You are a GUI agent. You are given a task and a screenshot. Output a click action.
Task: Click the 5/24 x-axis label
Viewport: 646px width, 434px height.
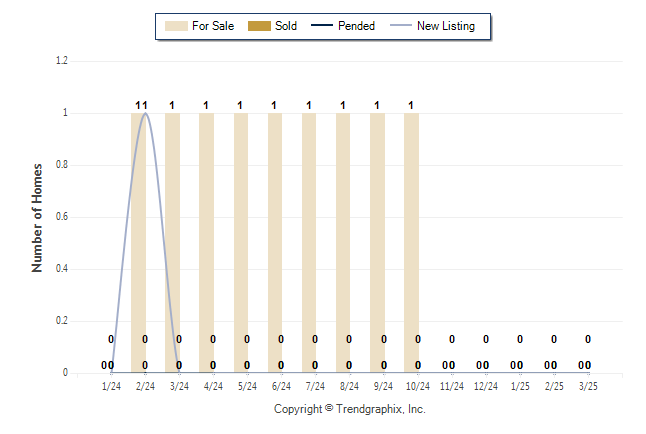[x=247, y=386]
